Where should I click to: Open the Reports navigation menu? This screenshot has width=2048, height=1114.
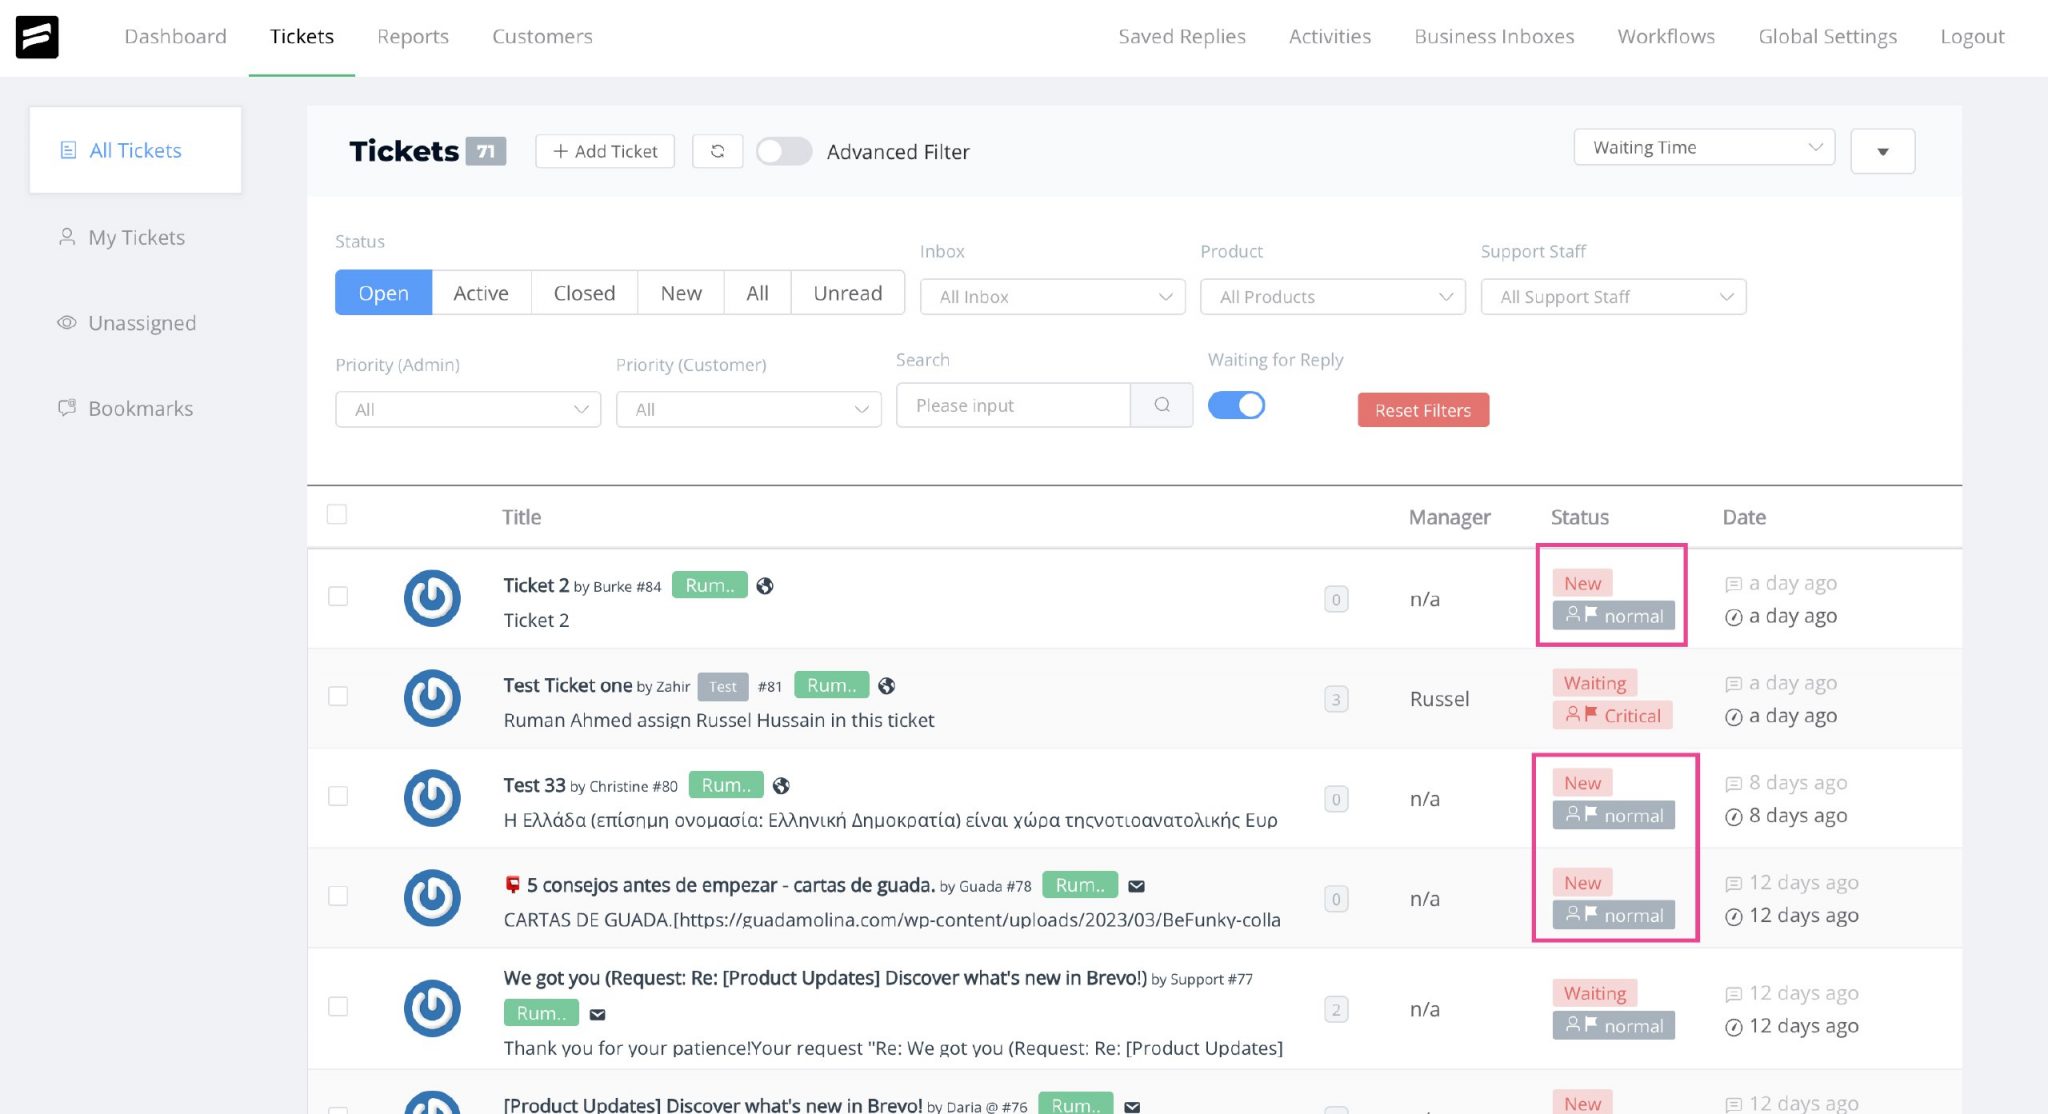coord(412,36)
